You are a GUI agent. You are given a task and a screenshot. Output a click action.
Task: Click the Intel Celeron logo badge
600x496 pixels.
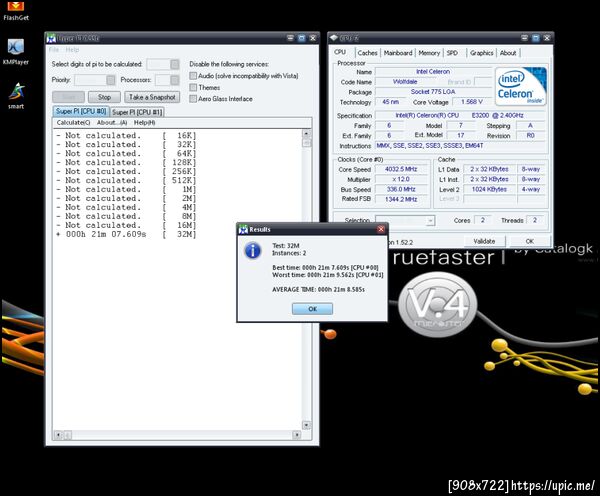coord(520,86)
